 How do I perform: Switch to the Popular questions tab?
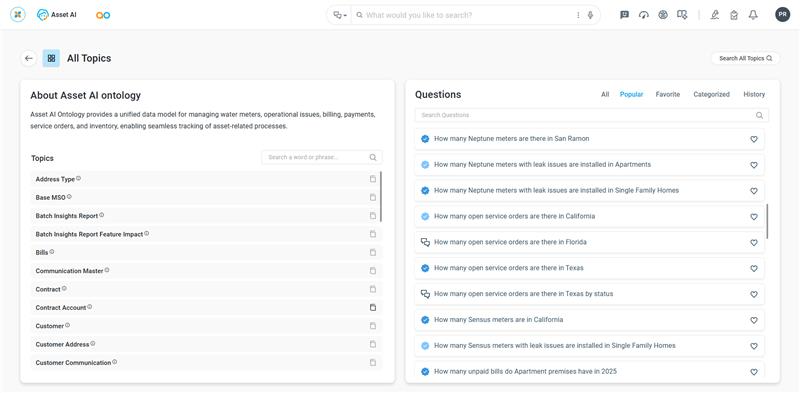tap(632, 94)
